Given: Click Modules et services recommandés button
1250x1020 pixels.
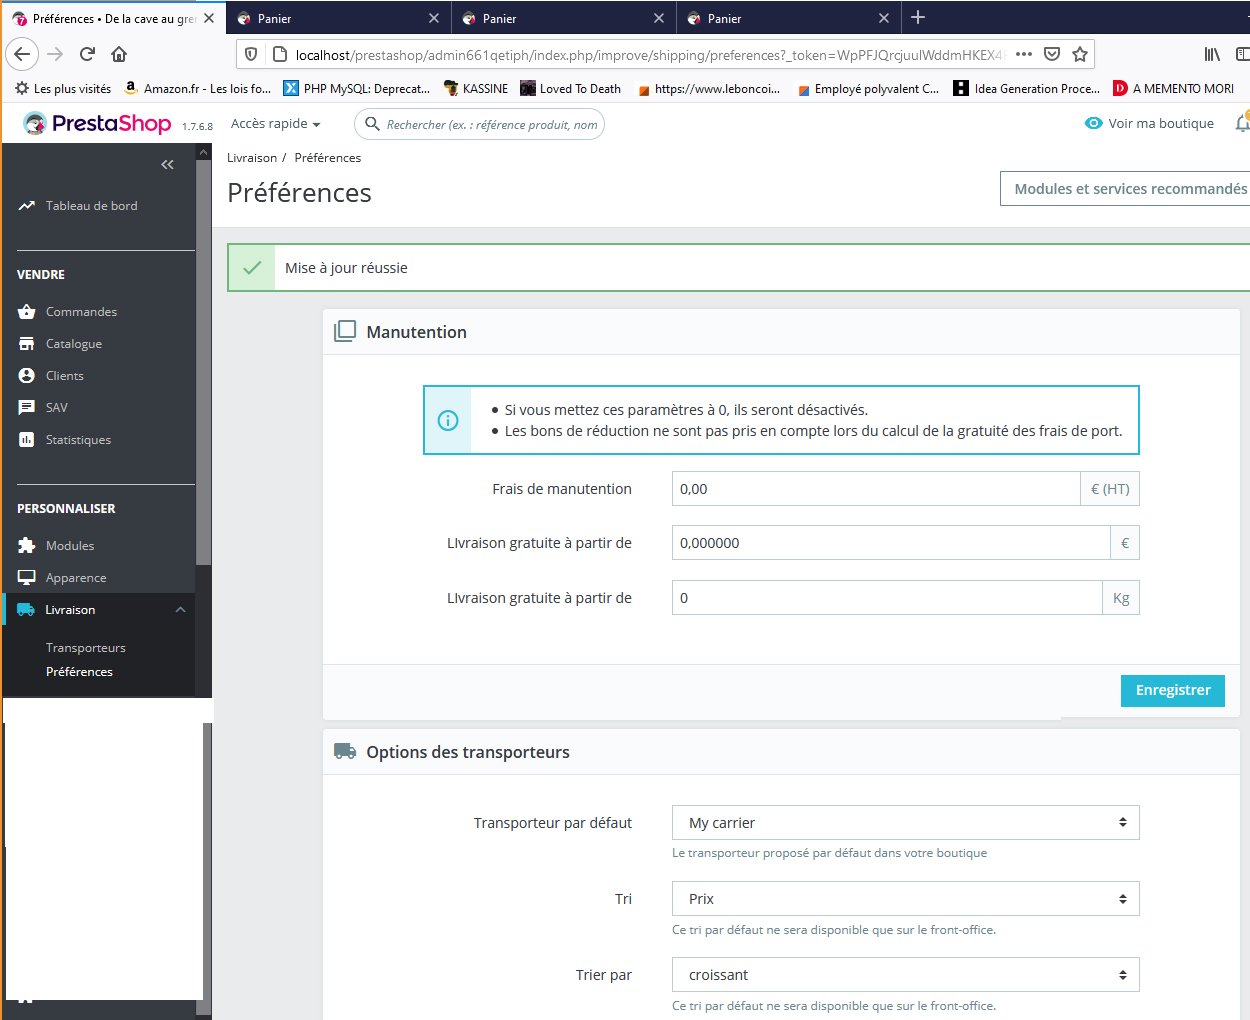Looking at the screenshot, I should (x=1126, y=189).
